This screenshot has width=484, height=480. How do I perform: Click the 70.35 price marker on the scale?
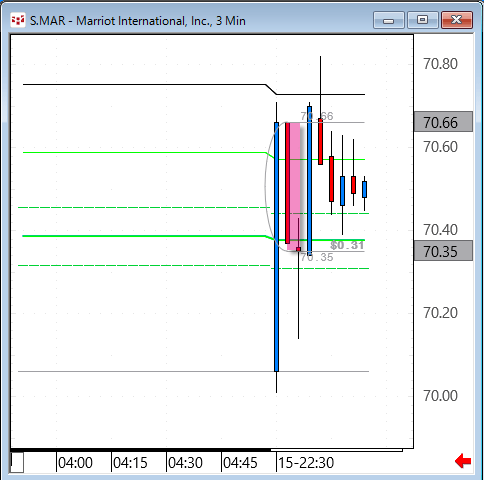tap(443, 251)
